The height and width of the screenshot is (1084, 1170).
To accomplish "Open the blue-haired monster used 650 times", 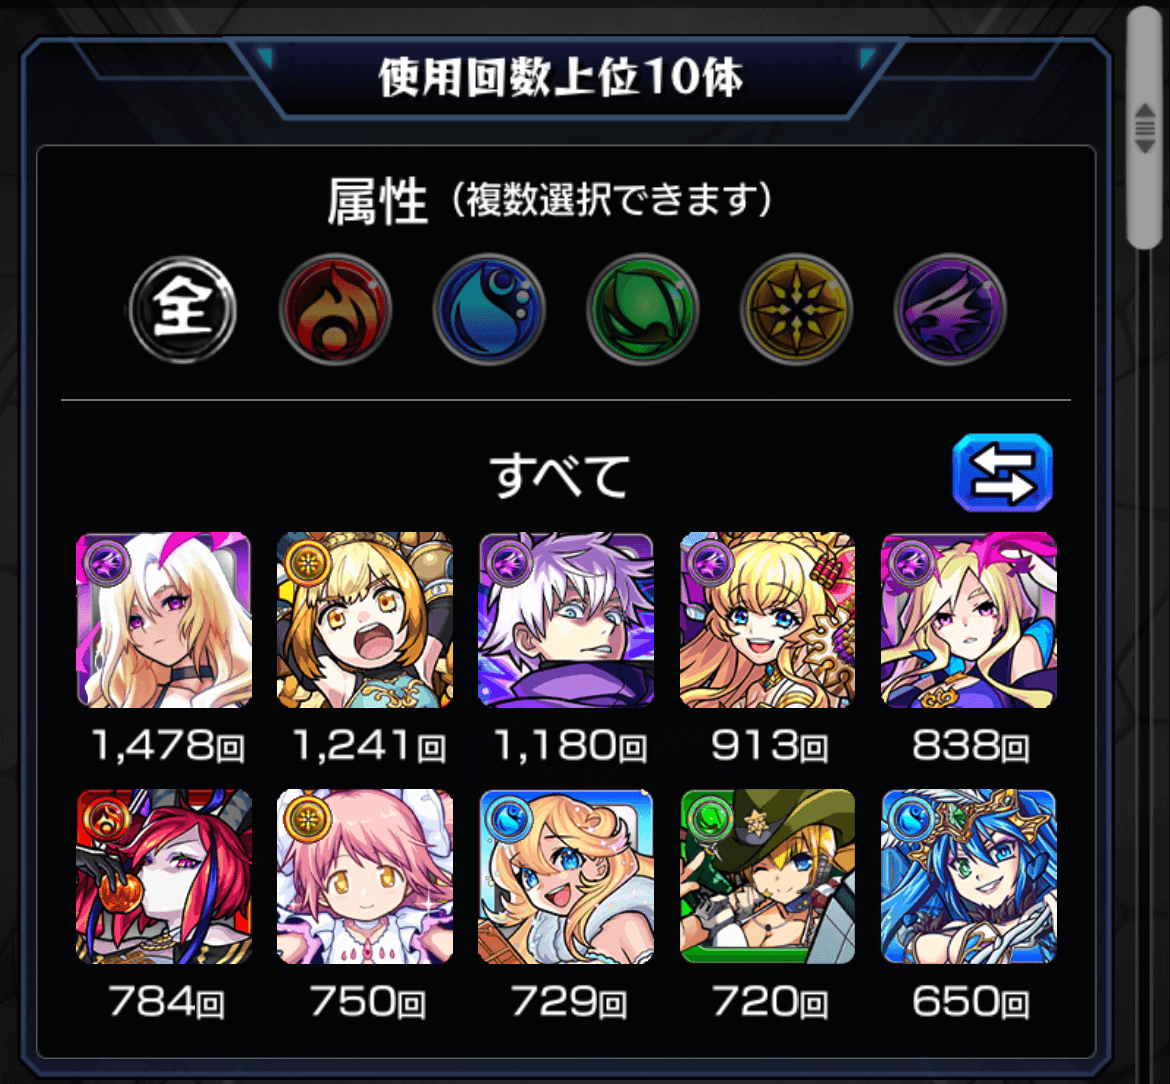I will pos(969,877).
